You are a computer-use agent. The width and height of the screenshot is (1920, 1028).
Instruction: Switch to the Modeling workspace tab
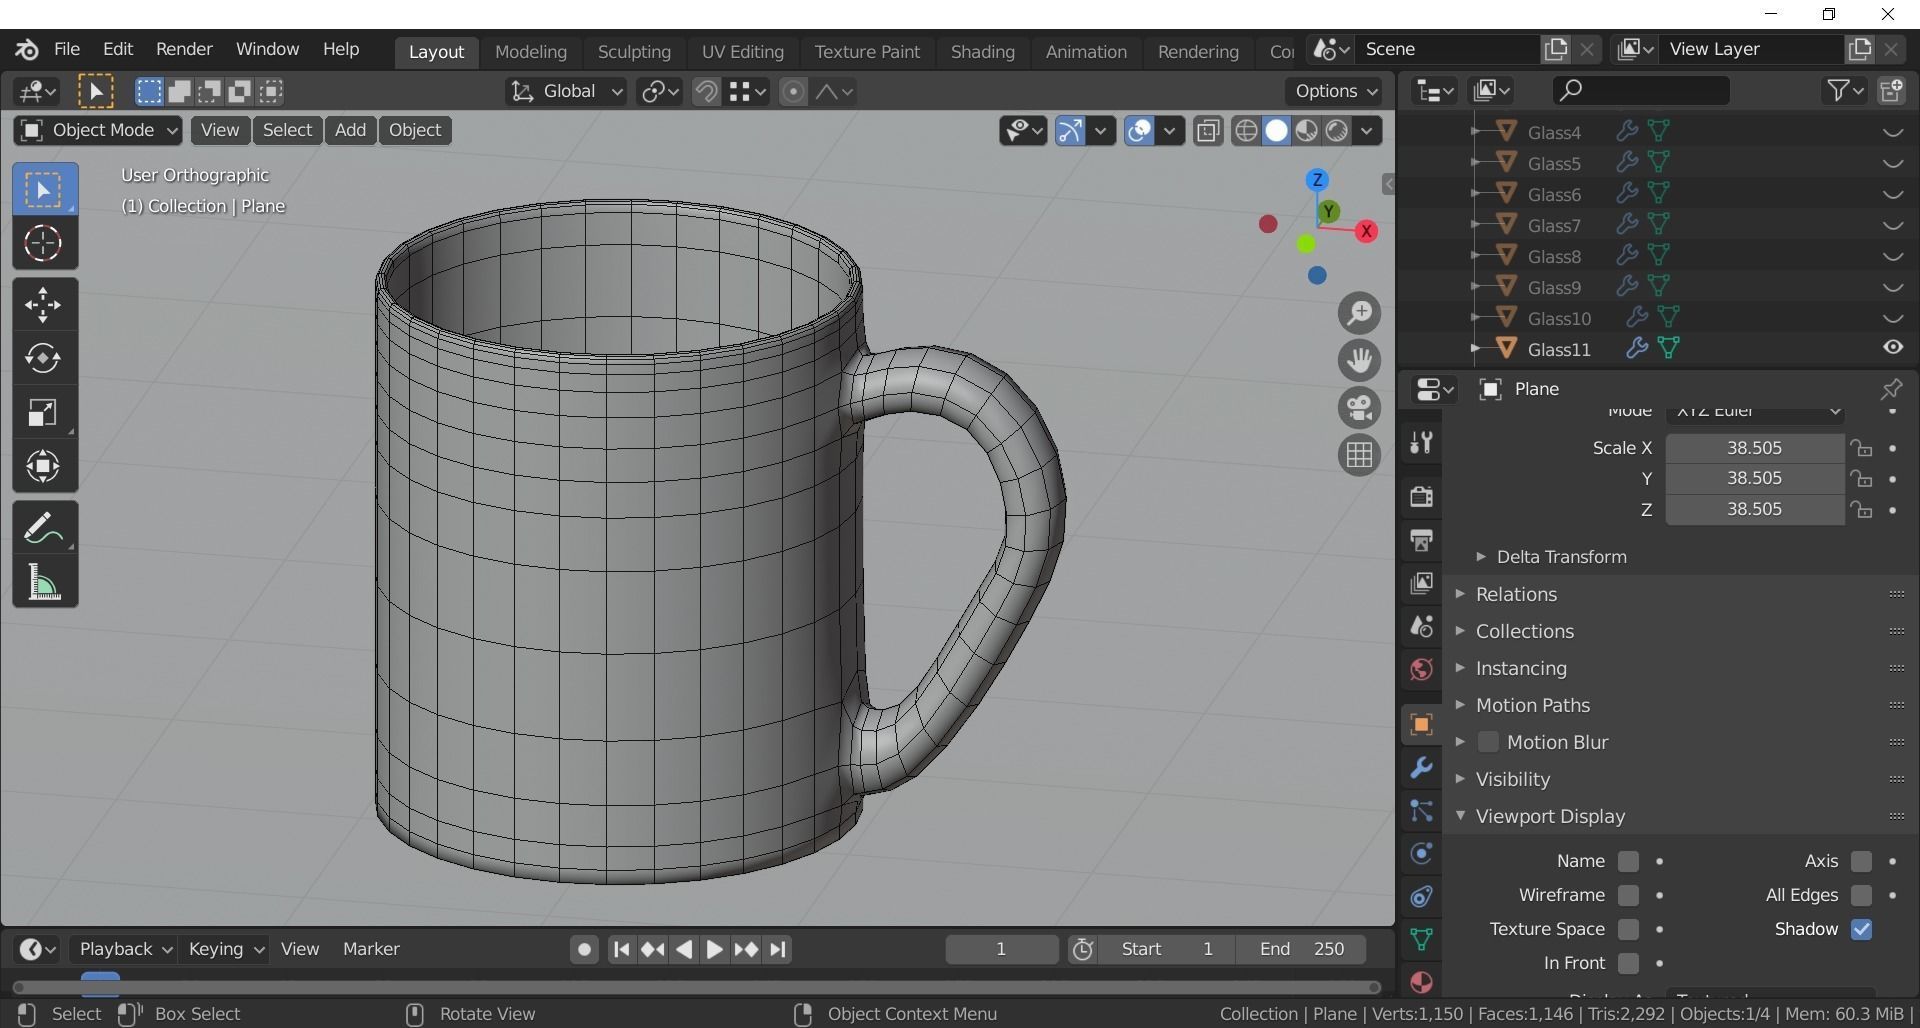531,51
